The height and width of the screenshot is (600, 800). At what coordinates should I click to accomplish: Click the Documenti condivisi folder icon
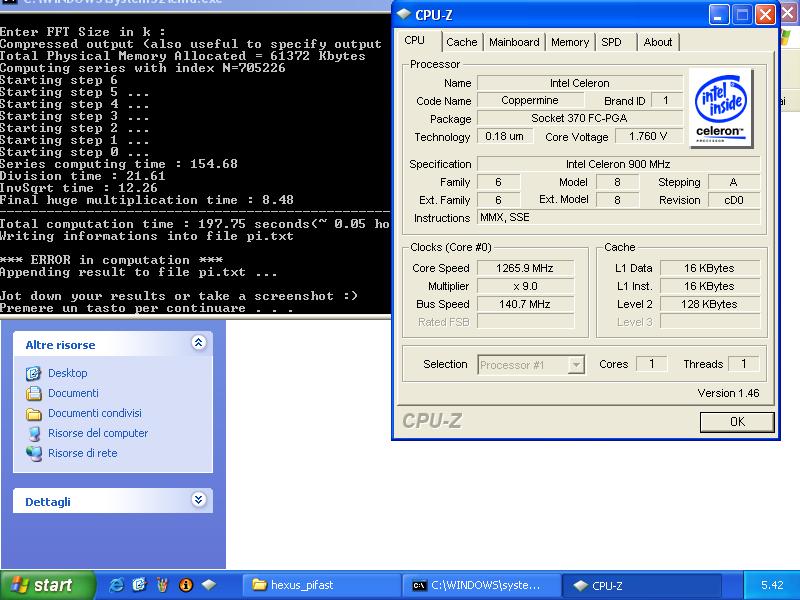point(34,413)
